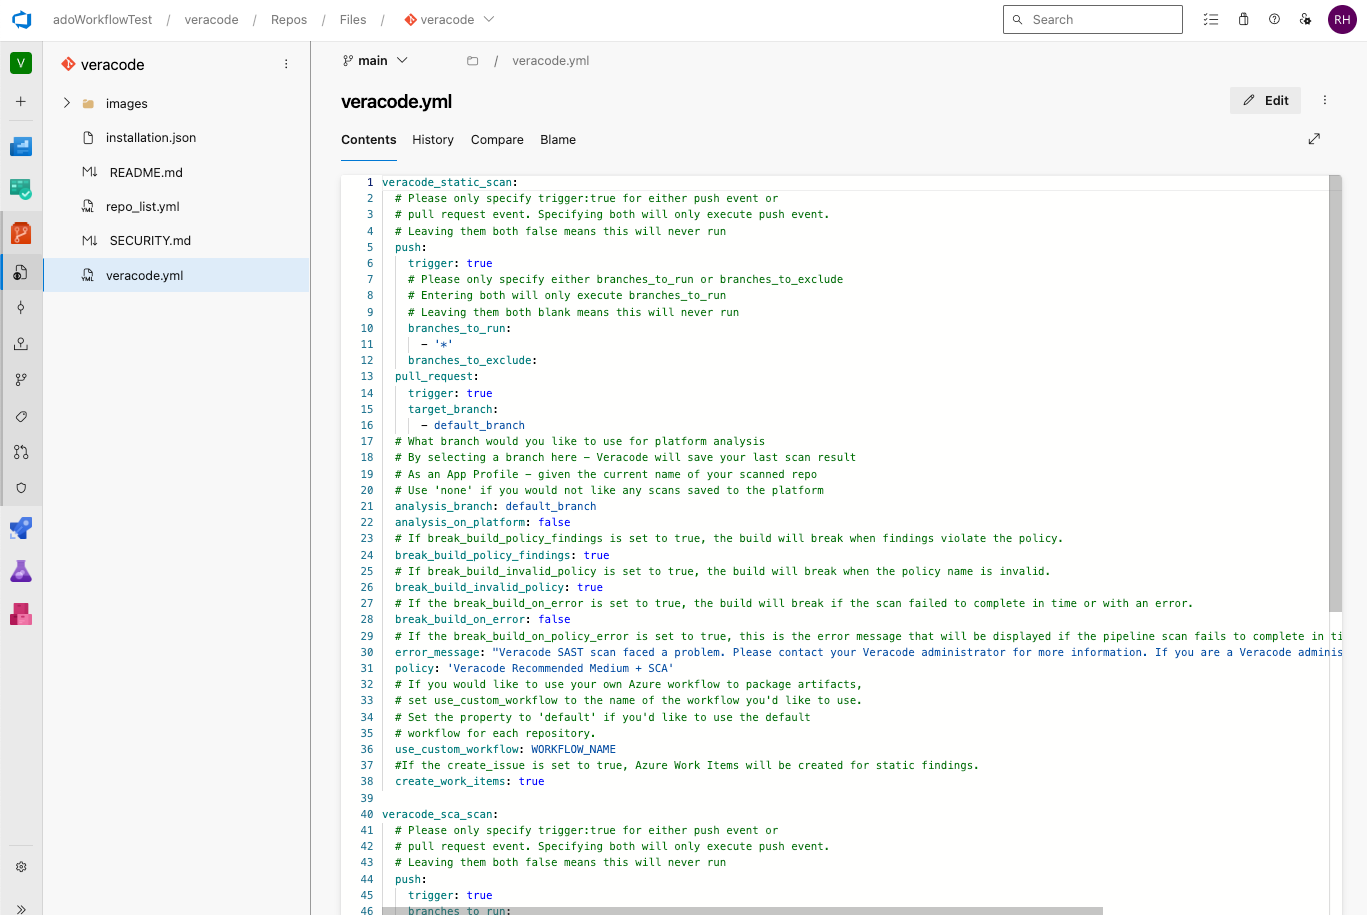1367x915 pixels.
Task: Switch to the Compare tab
Action: (x=497, y=140)
